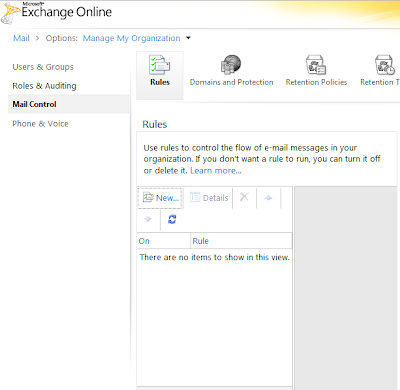
Task: Select Users & Groups in sidebar
Action: point(43,67)
